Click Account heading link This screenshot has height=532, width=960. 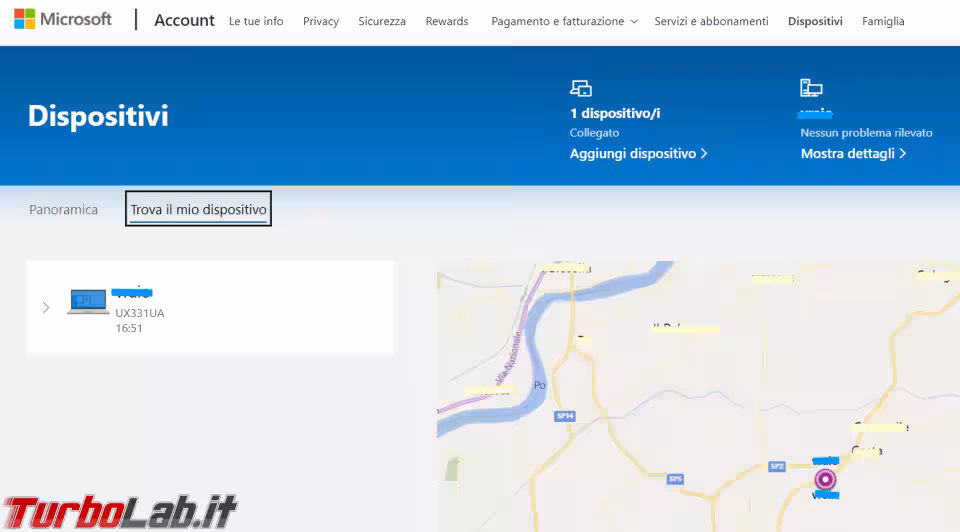click(x=184, y=20)
